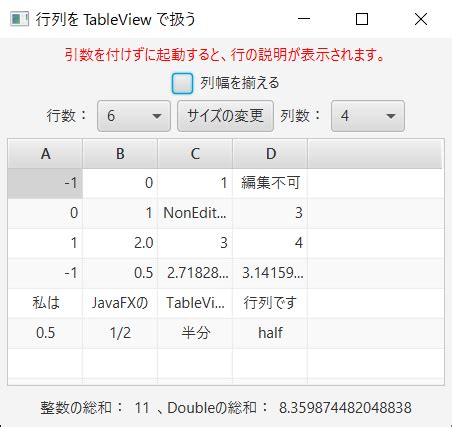The width and height of the screenshot is (452, 427).
Task: Open the 列数 dropdown showing 4
Action: tap(368, 116)
